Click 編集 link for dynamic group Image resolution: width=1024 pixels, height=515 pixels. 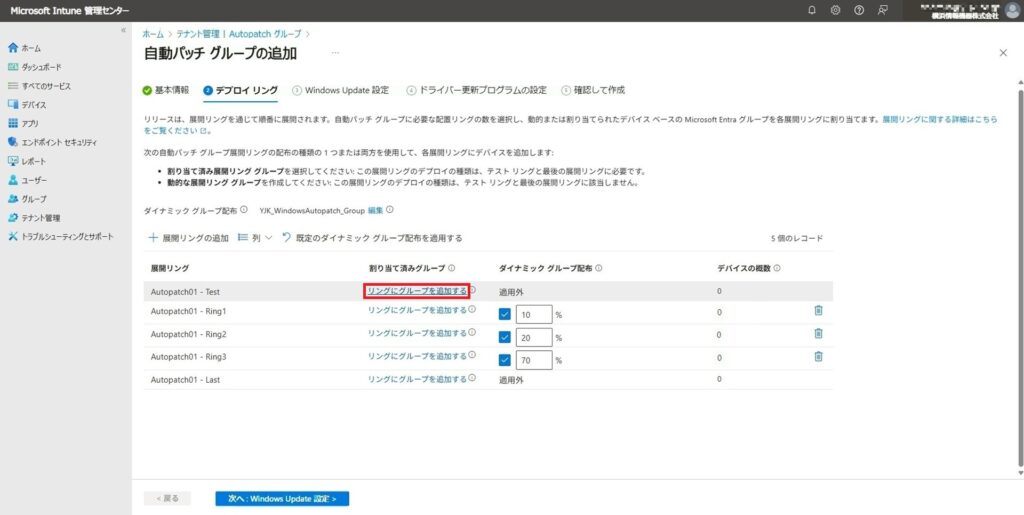(376, 210)
